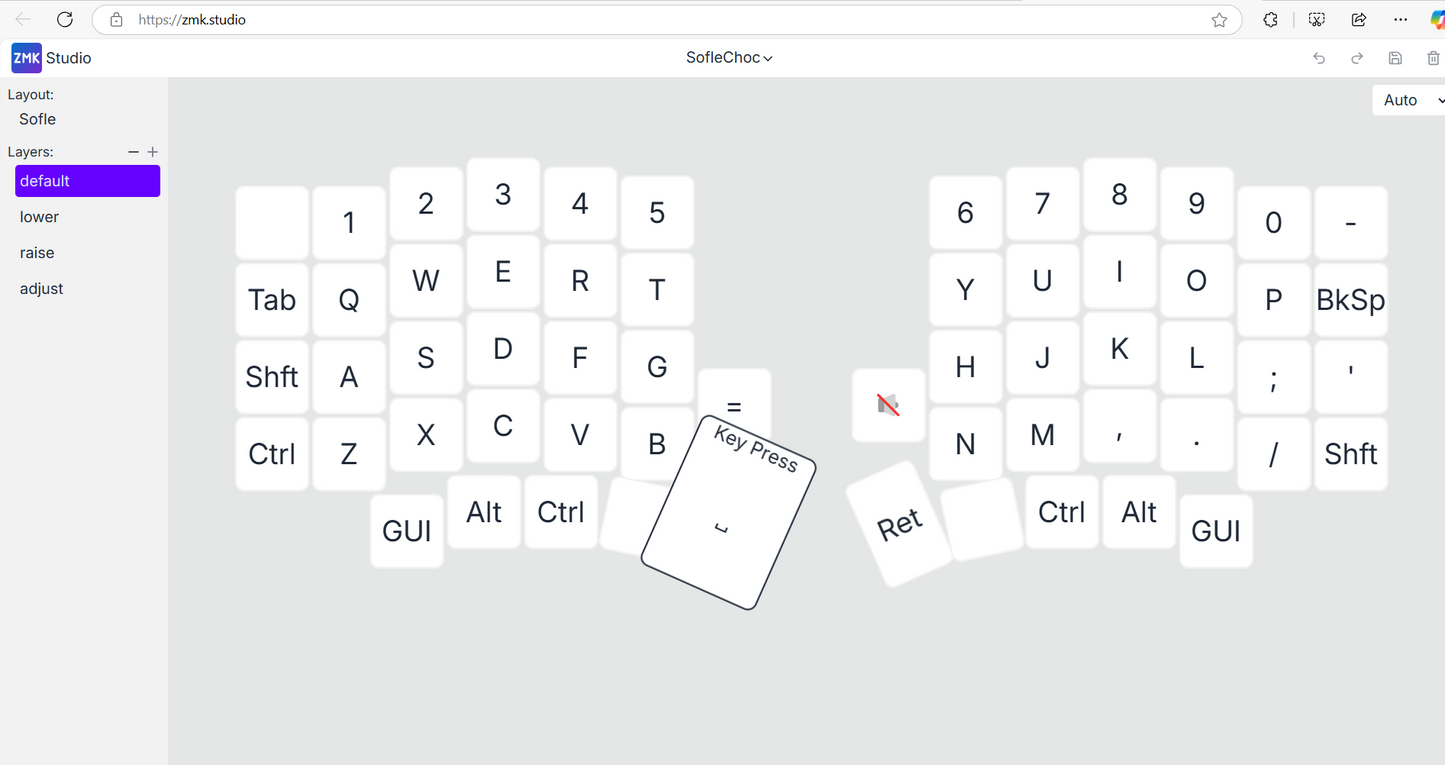Click the ZMK Studio logo

[27, 58]
